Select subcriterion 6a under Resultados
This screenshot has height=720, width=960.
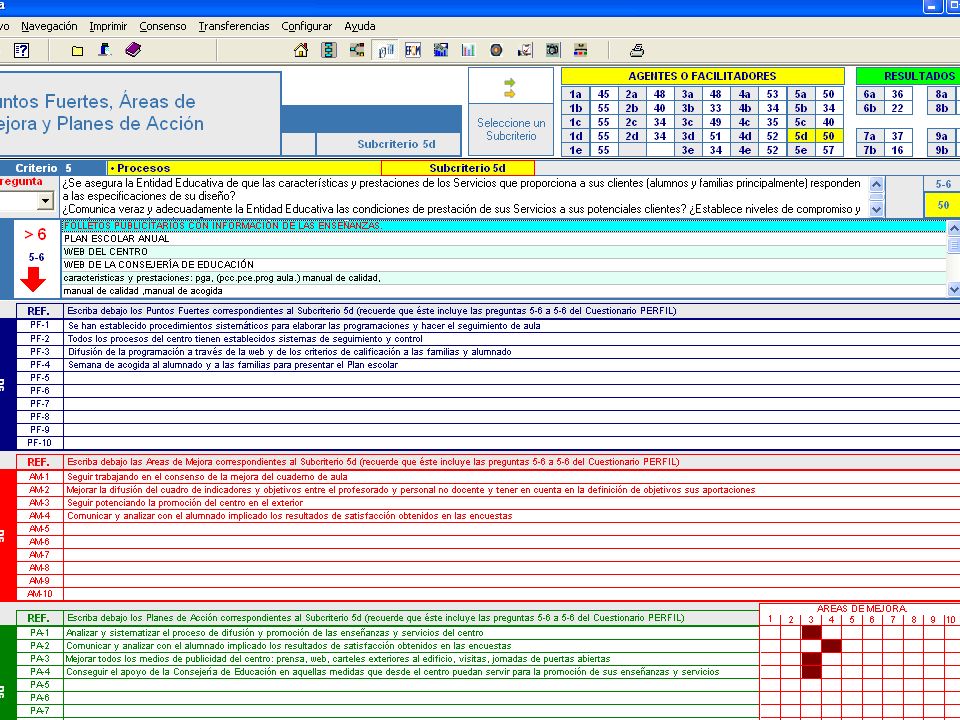[x=869, y=94]
